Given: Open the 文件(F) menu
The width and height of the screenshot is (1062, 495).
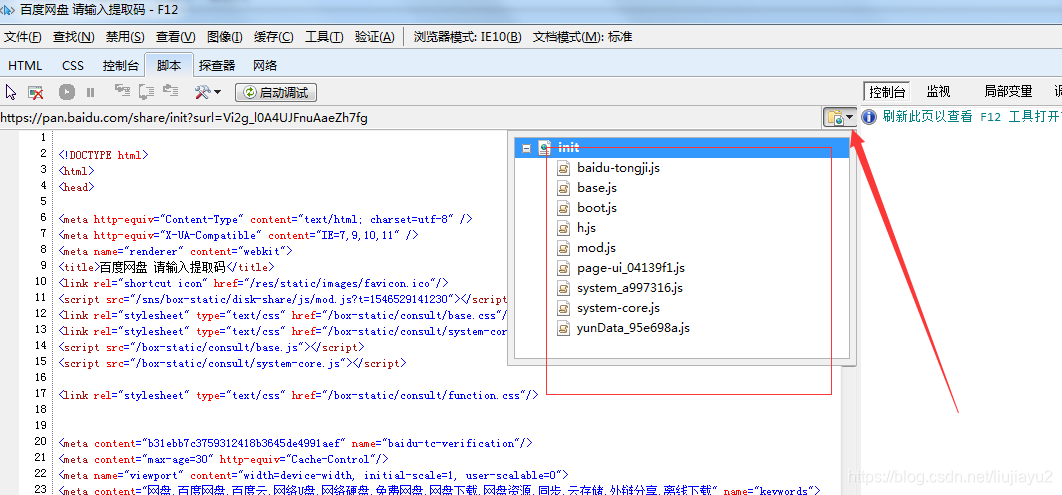Looking at the screenshot, I should point(23,37).
